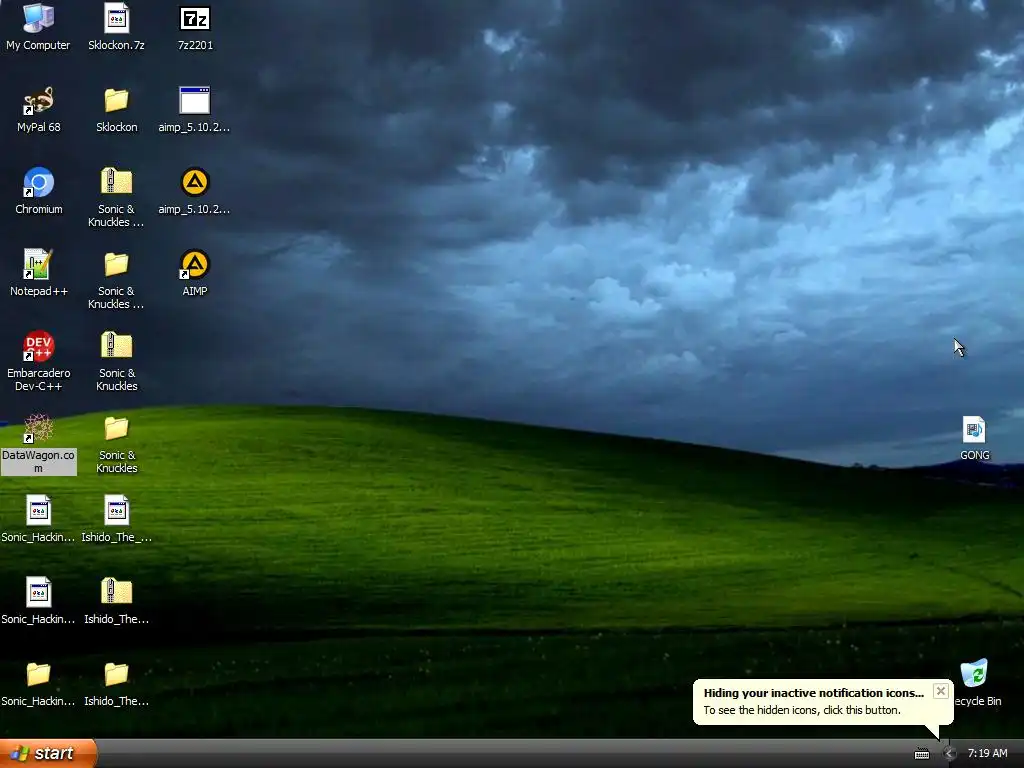
Task: Launch Notepad++ from the desktop
Action: [x=39, y=272]
